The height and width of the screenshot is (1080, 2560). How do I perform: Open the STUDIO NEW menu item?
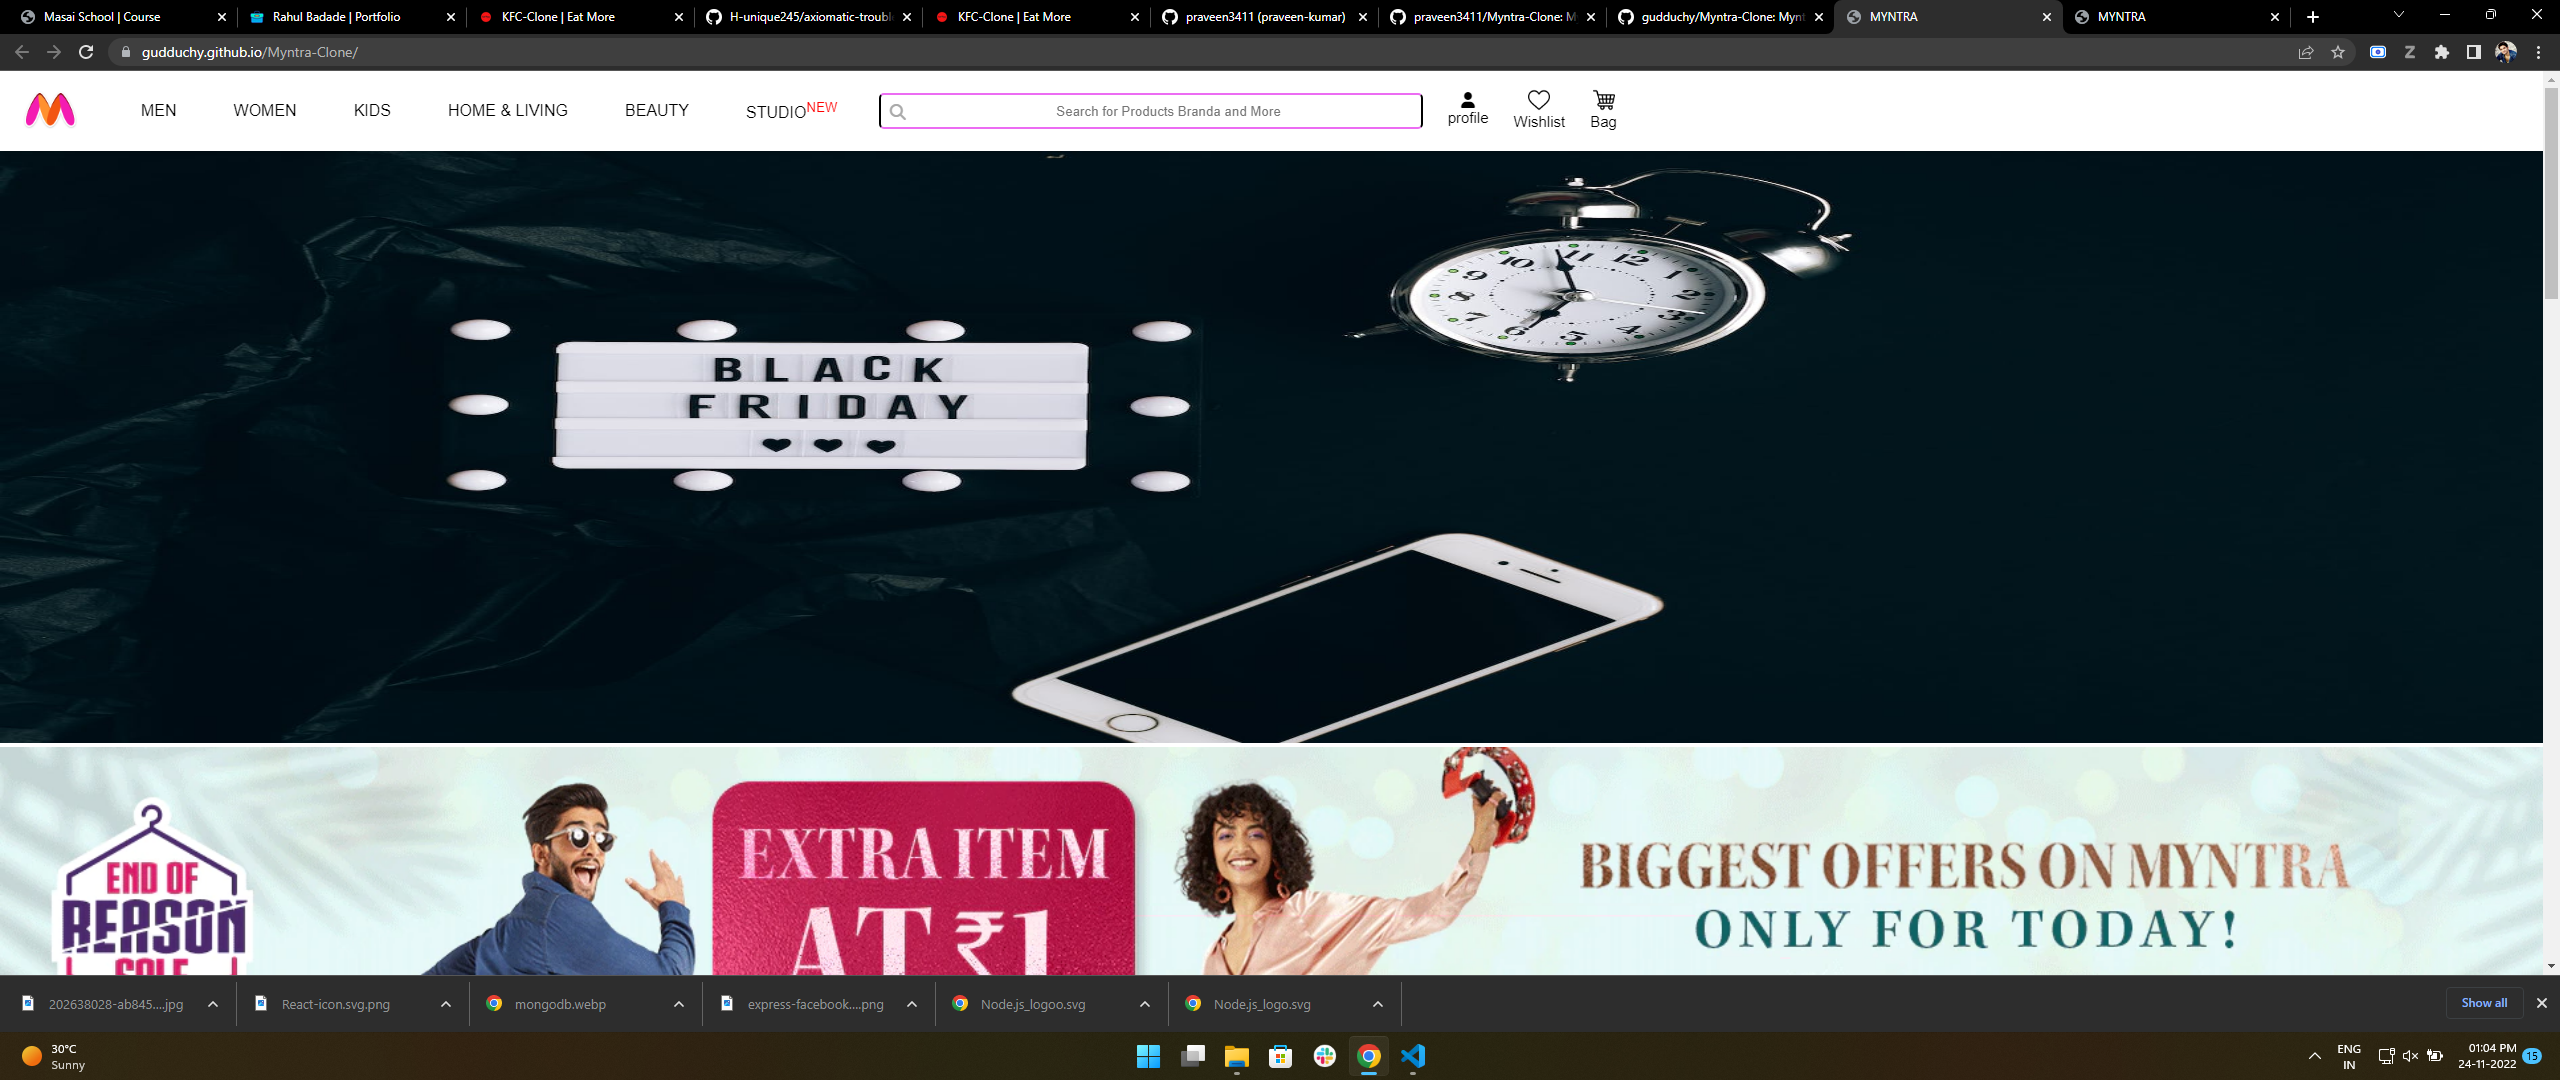point(791,110)
